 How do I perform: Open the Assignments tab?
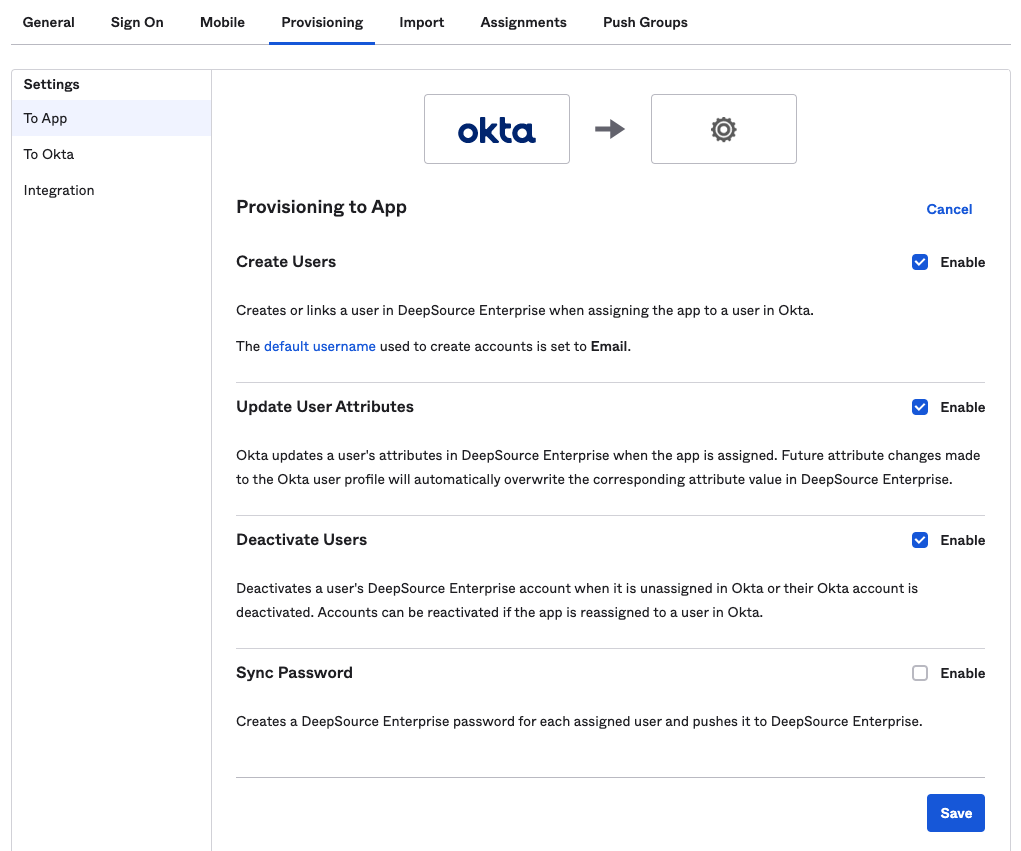(x=524, y=22)
